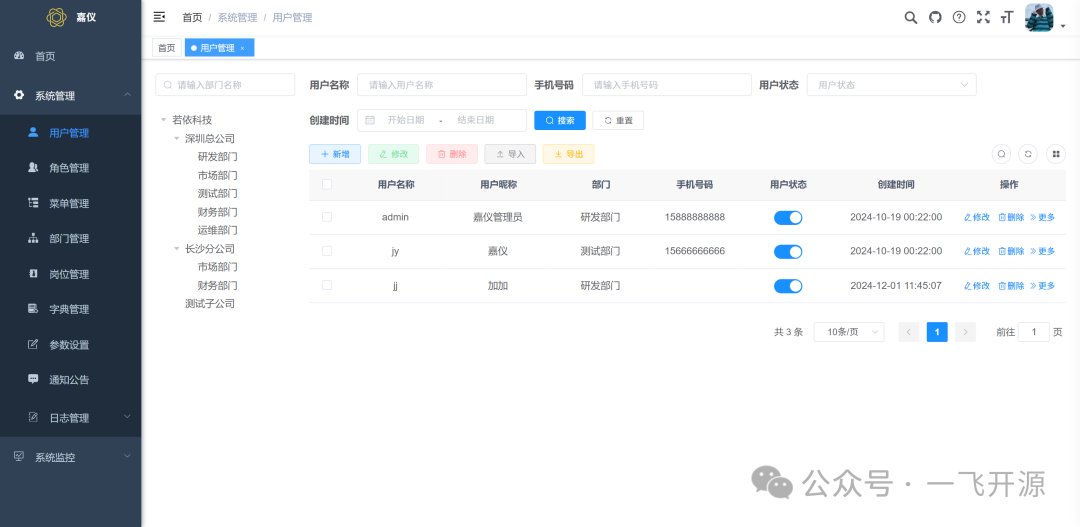Open the 用户状态 dropdown
The image size is (1080, 527).
pos(891,85)
